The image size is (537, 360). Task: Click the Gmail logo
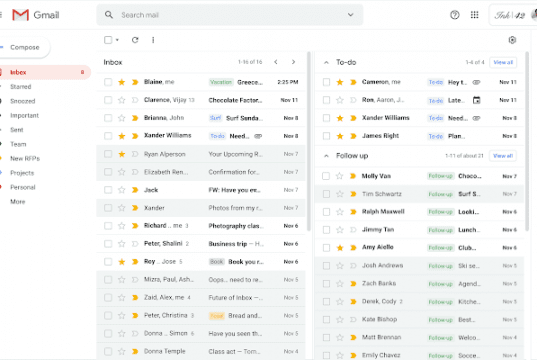point(35,15)
